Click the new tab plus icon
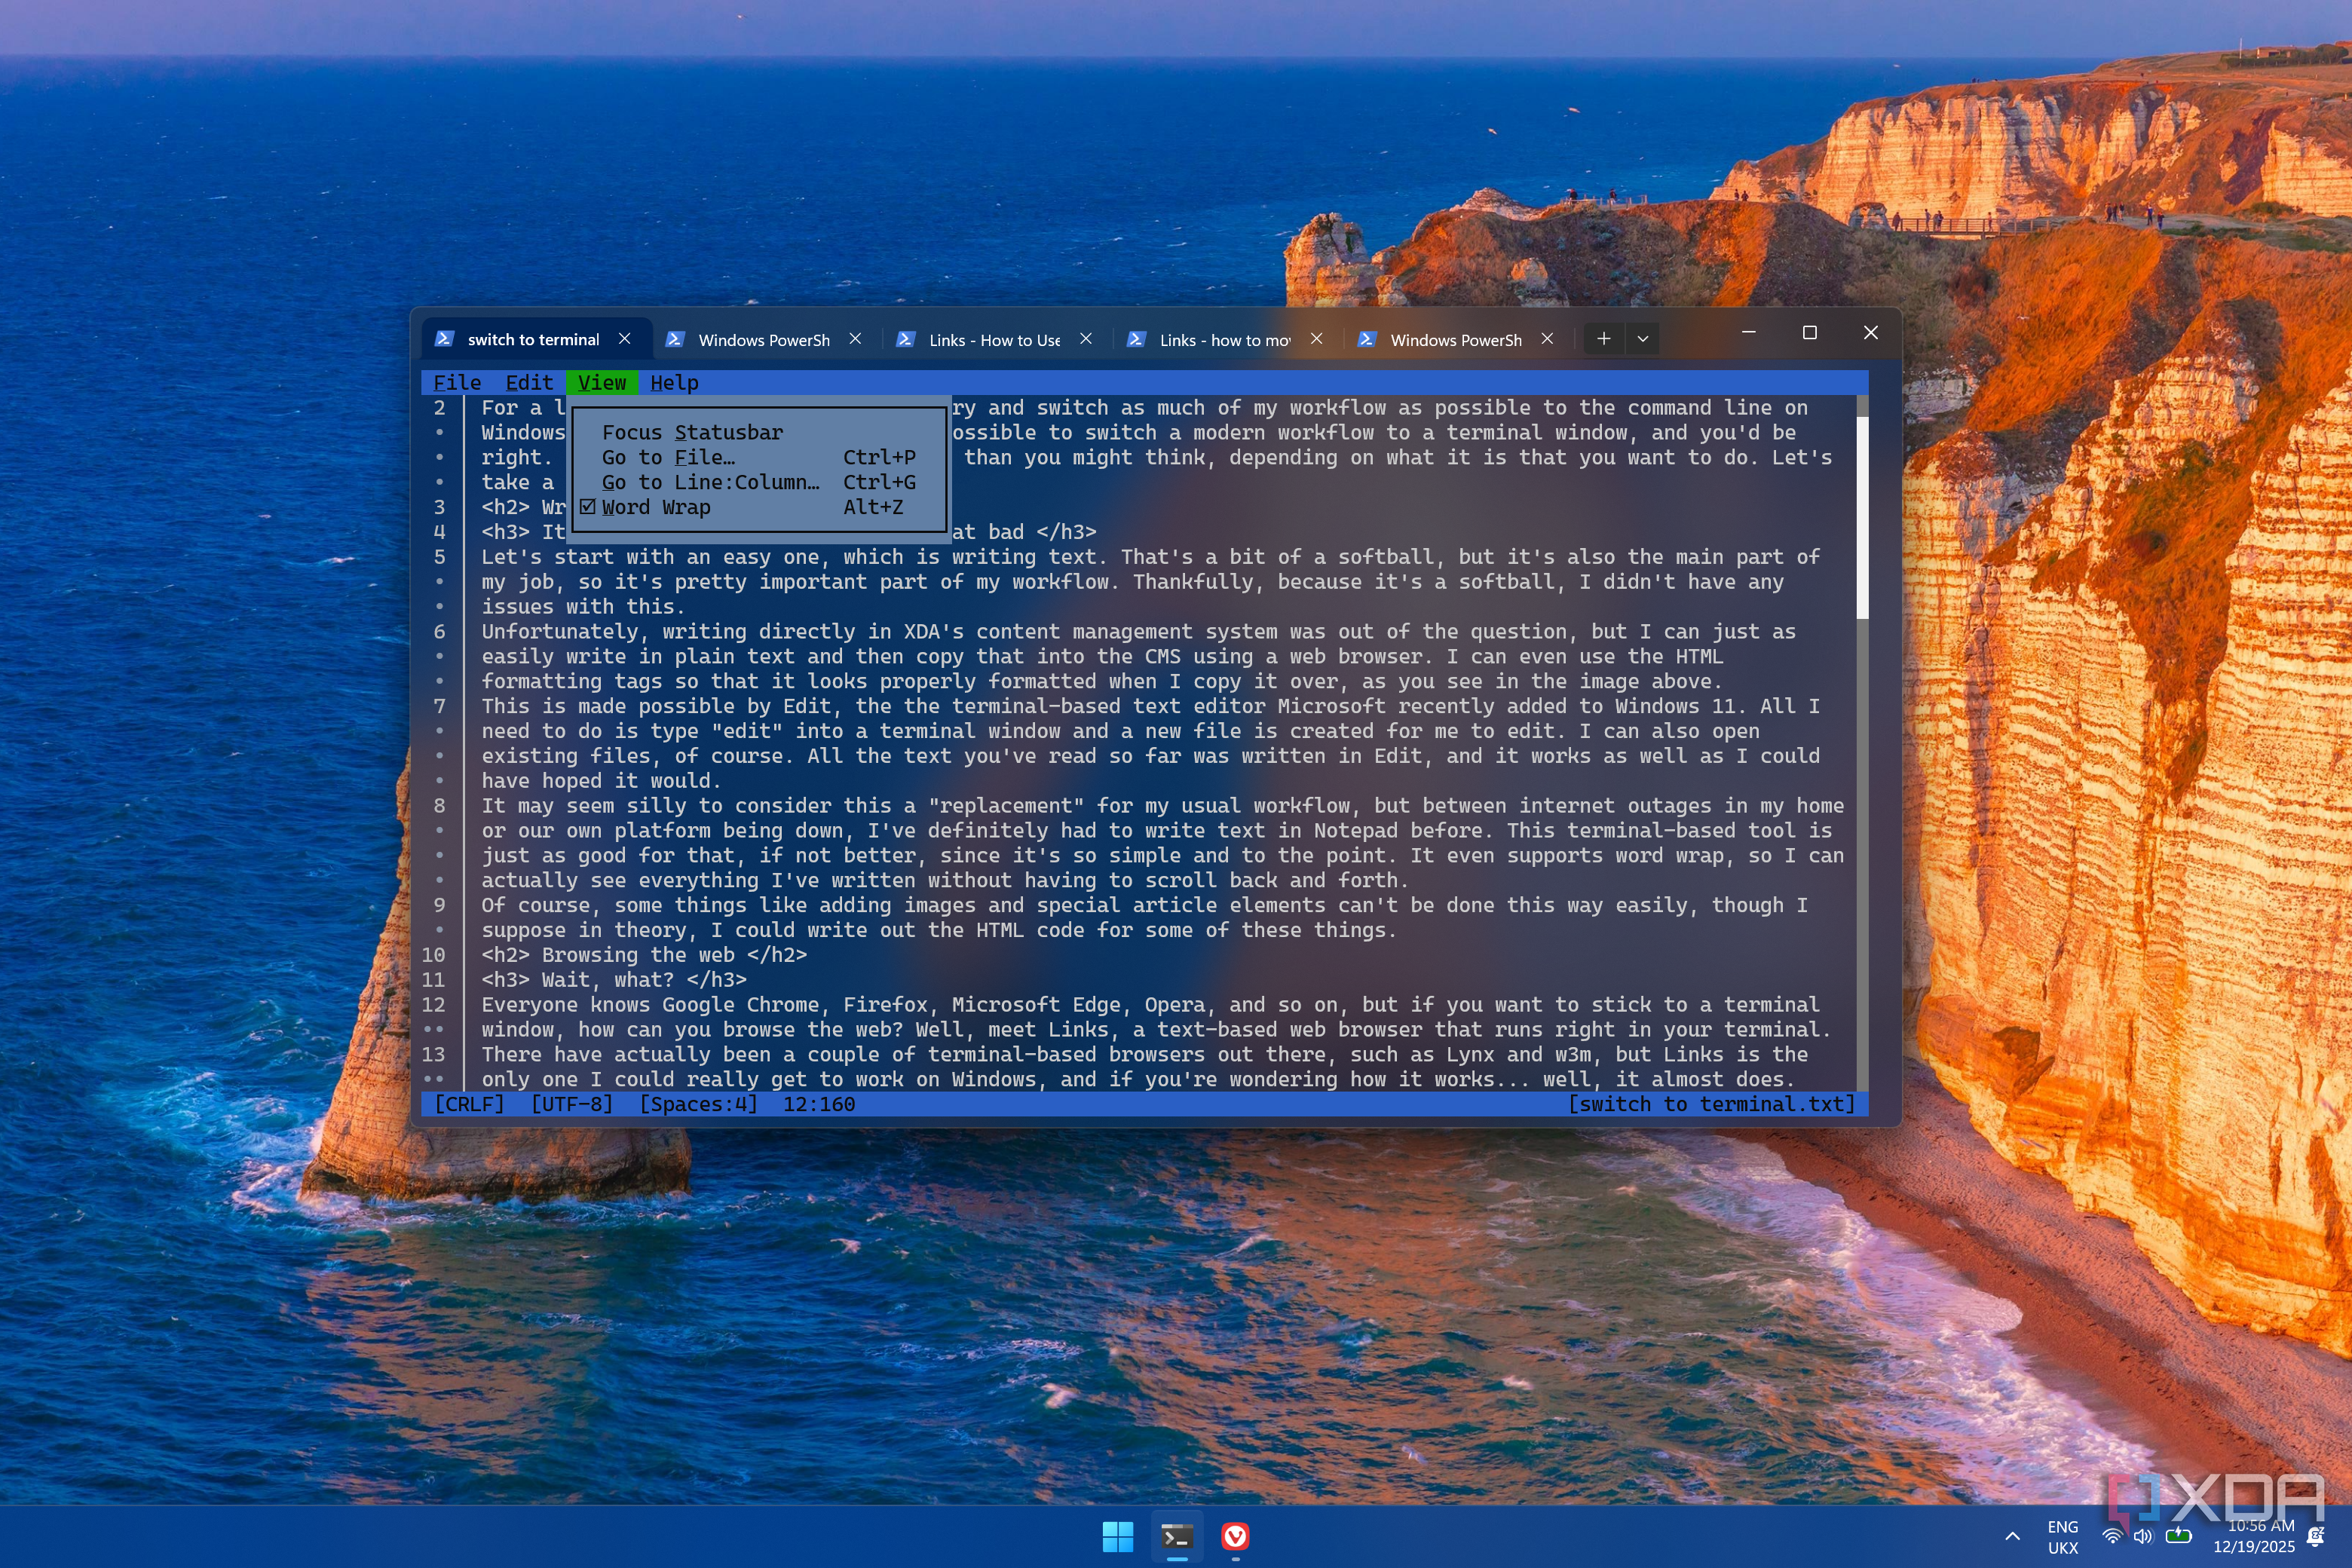The width and height of the screenshot is (2352, 1568). (x=1603, y=339)
